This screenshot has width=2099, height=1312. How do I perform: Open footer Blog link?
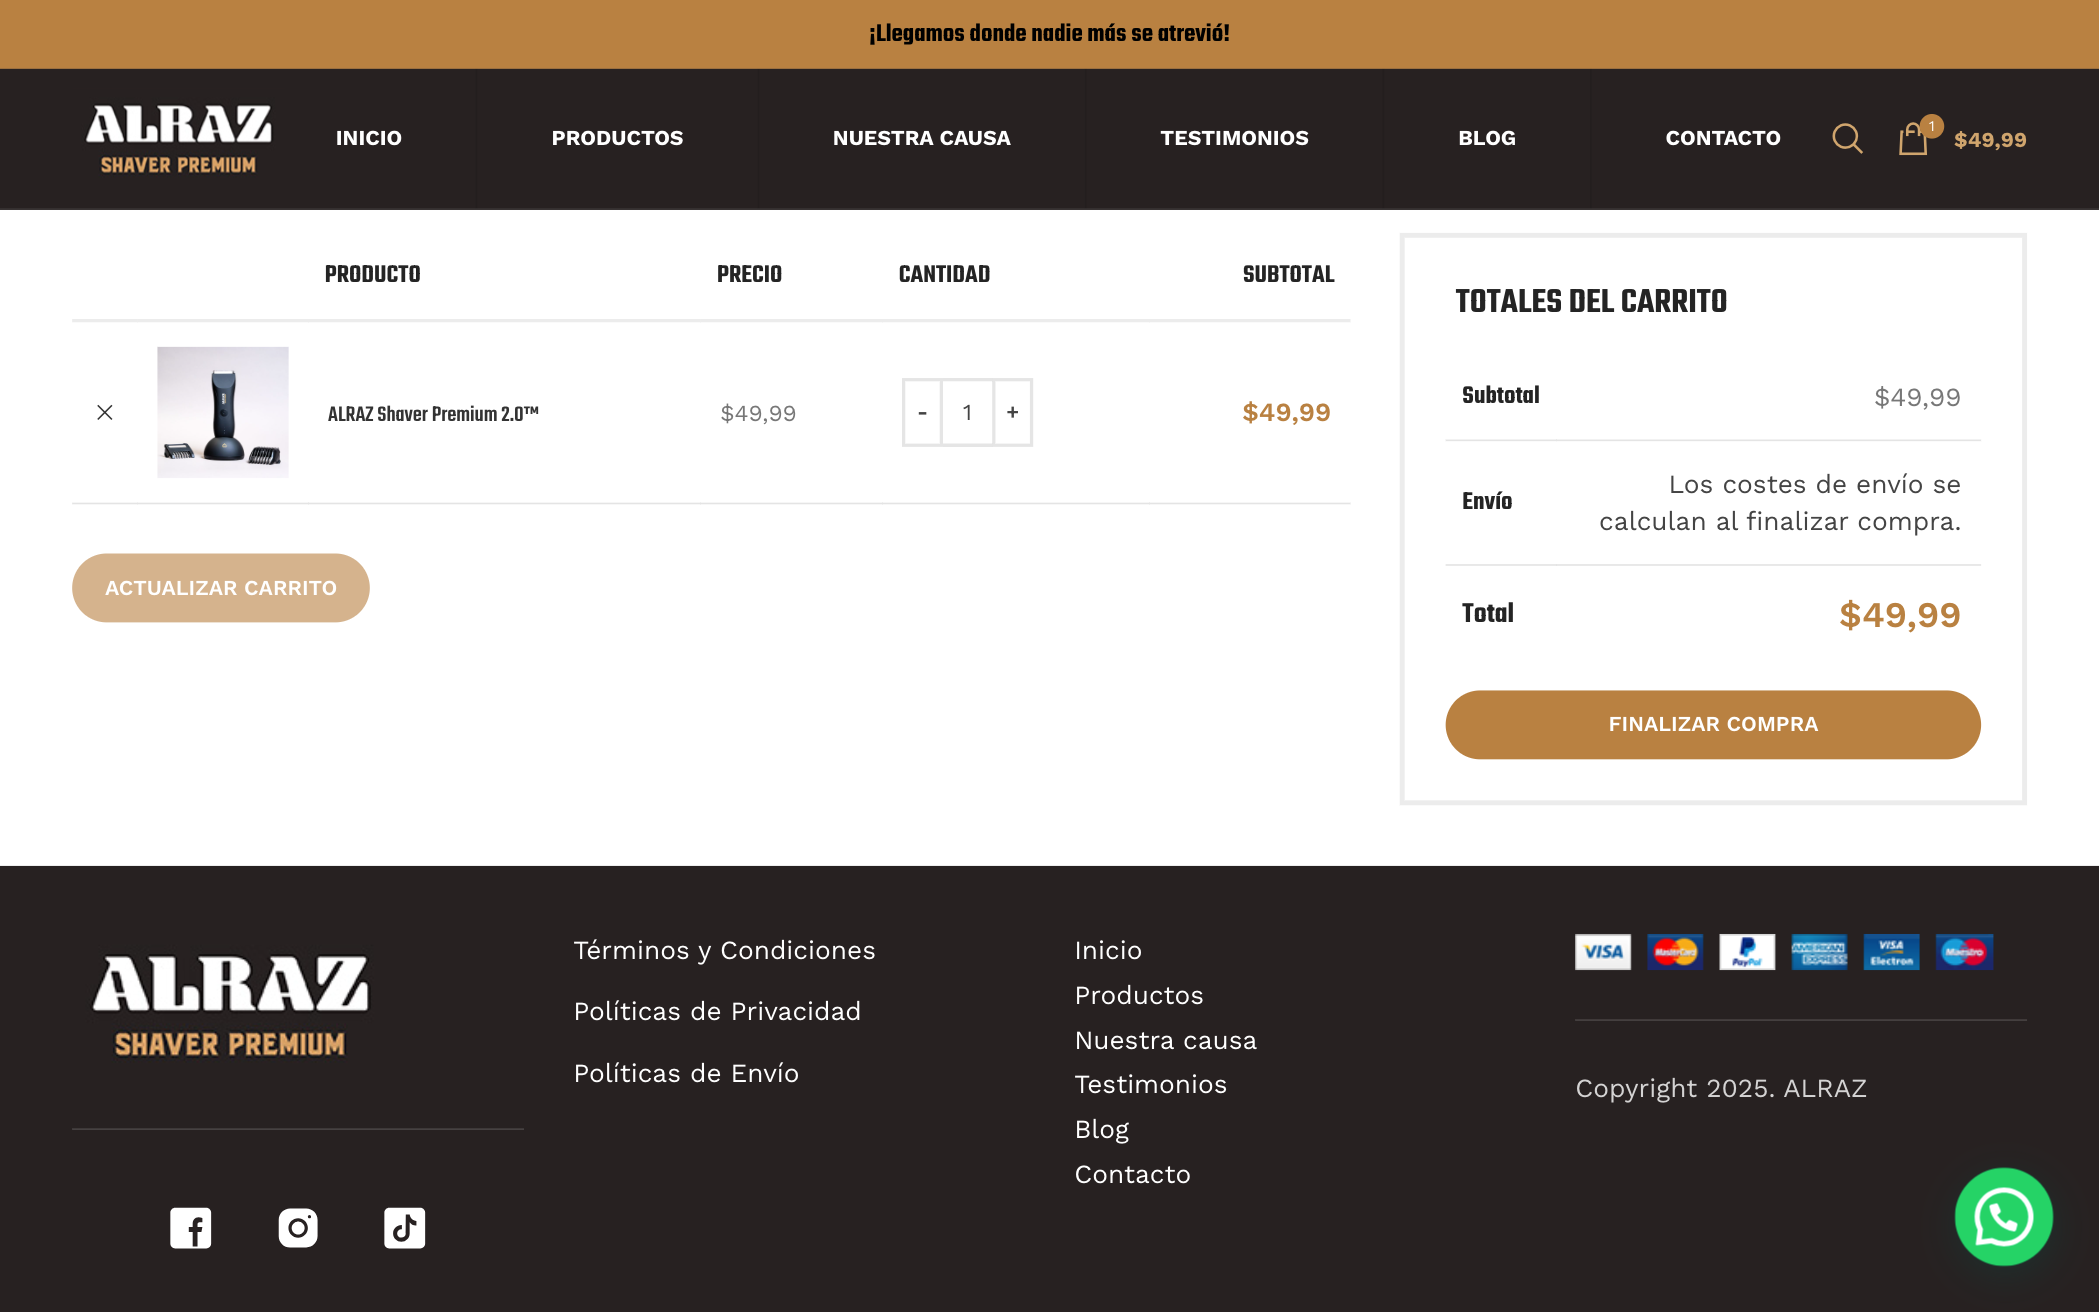point(1102,1129)
